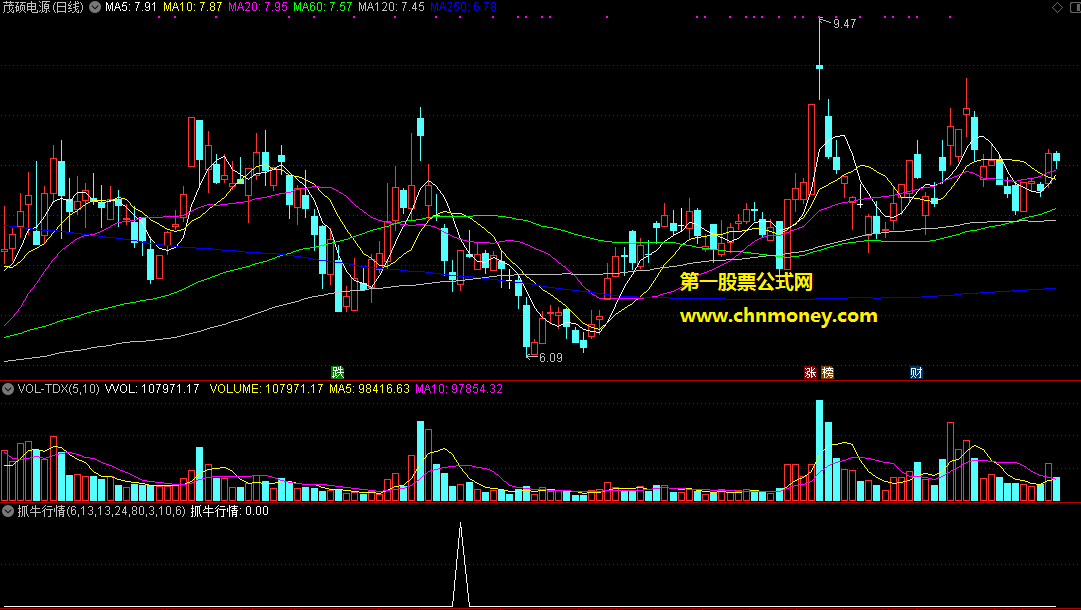The image size is (1081, 610).
Task: Click the yellow MA10: 7.87 label
Action: (192, 7)
